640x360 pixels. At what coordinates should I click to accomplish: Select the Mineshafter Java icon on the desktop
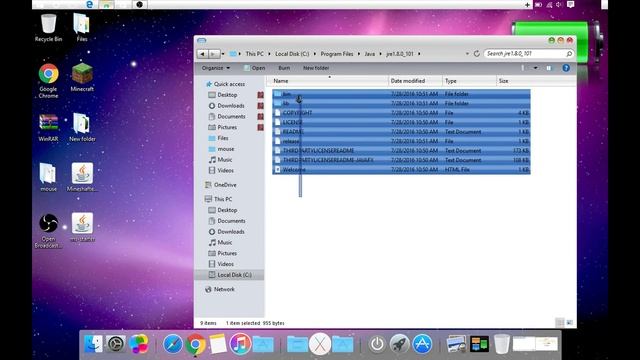tap(82, 177)
